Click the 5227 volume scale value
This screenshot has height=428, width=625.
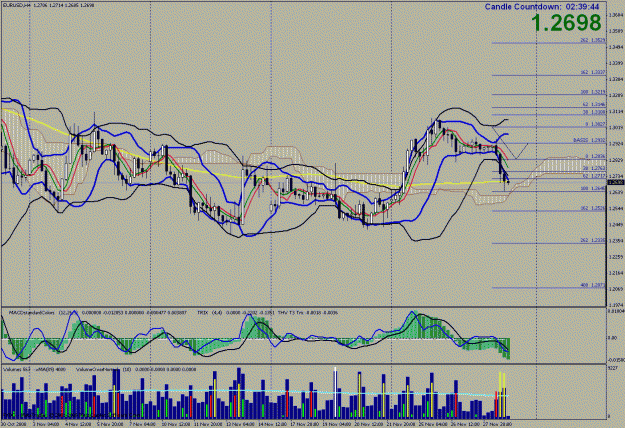coord(613,368)
